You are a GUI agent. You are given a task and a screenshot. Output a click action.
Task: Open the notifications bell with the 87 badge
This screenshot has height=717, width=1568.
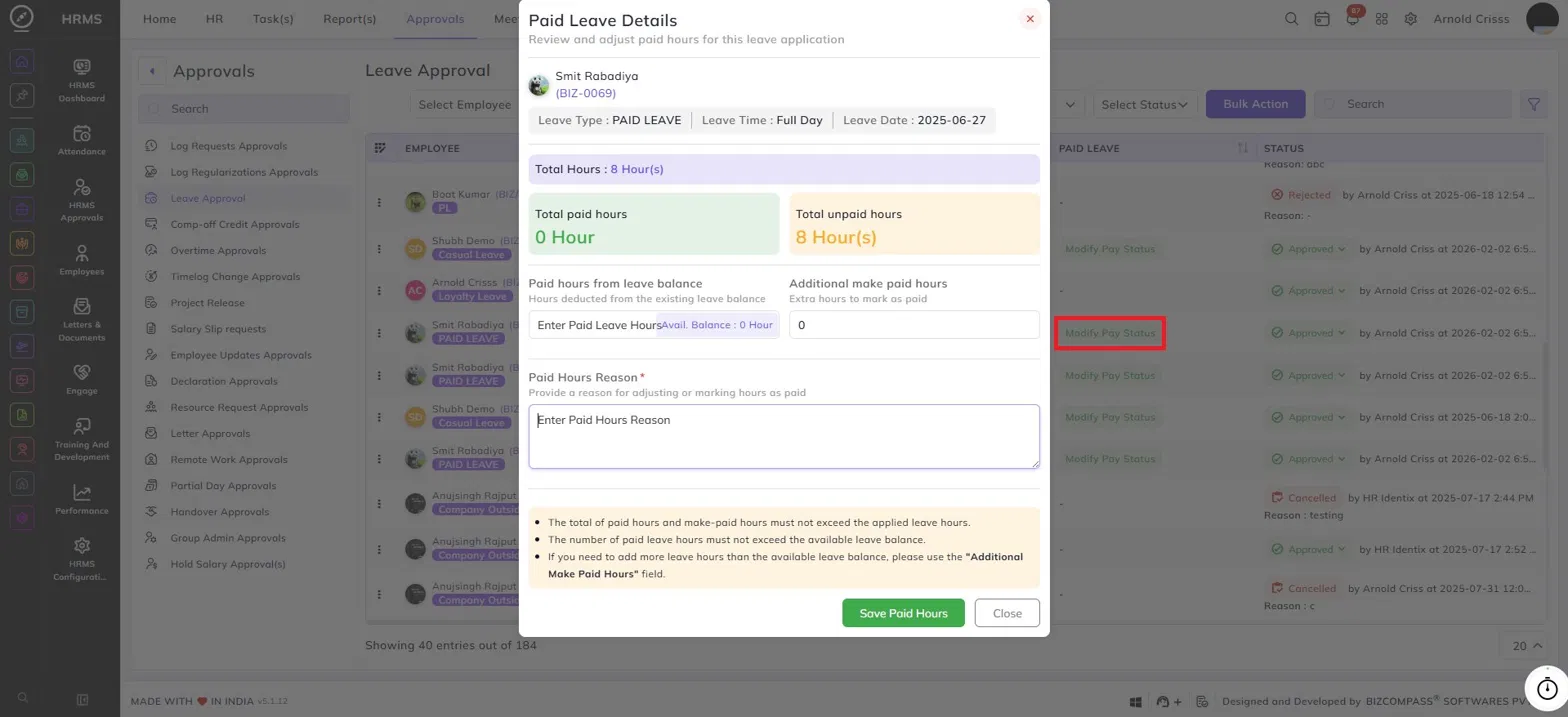[1352, 19]
